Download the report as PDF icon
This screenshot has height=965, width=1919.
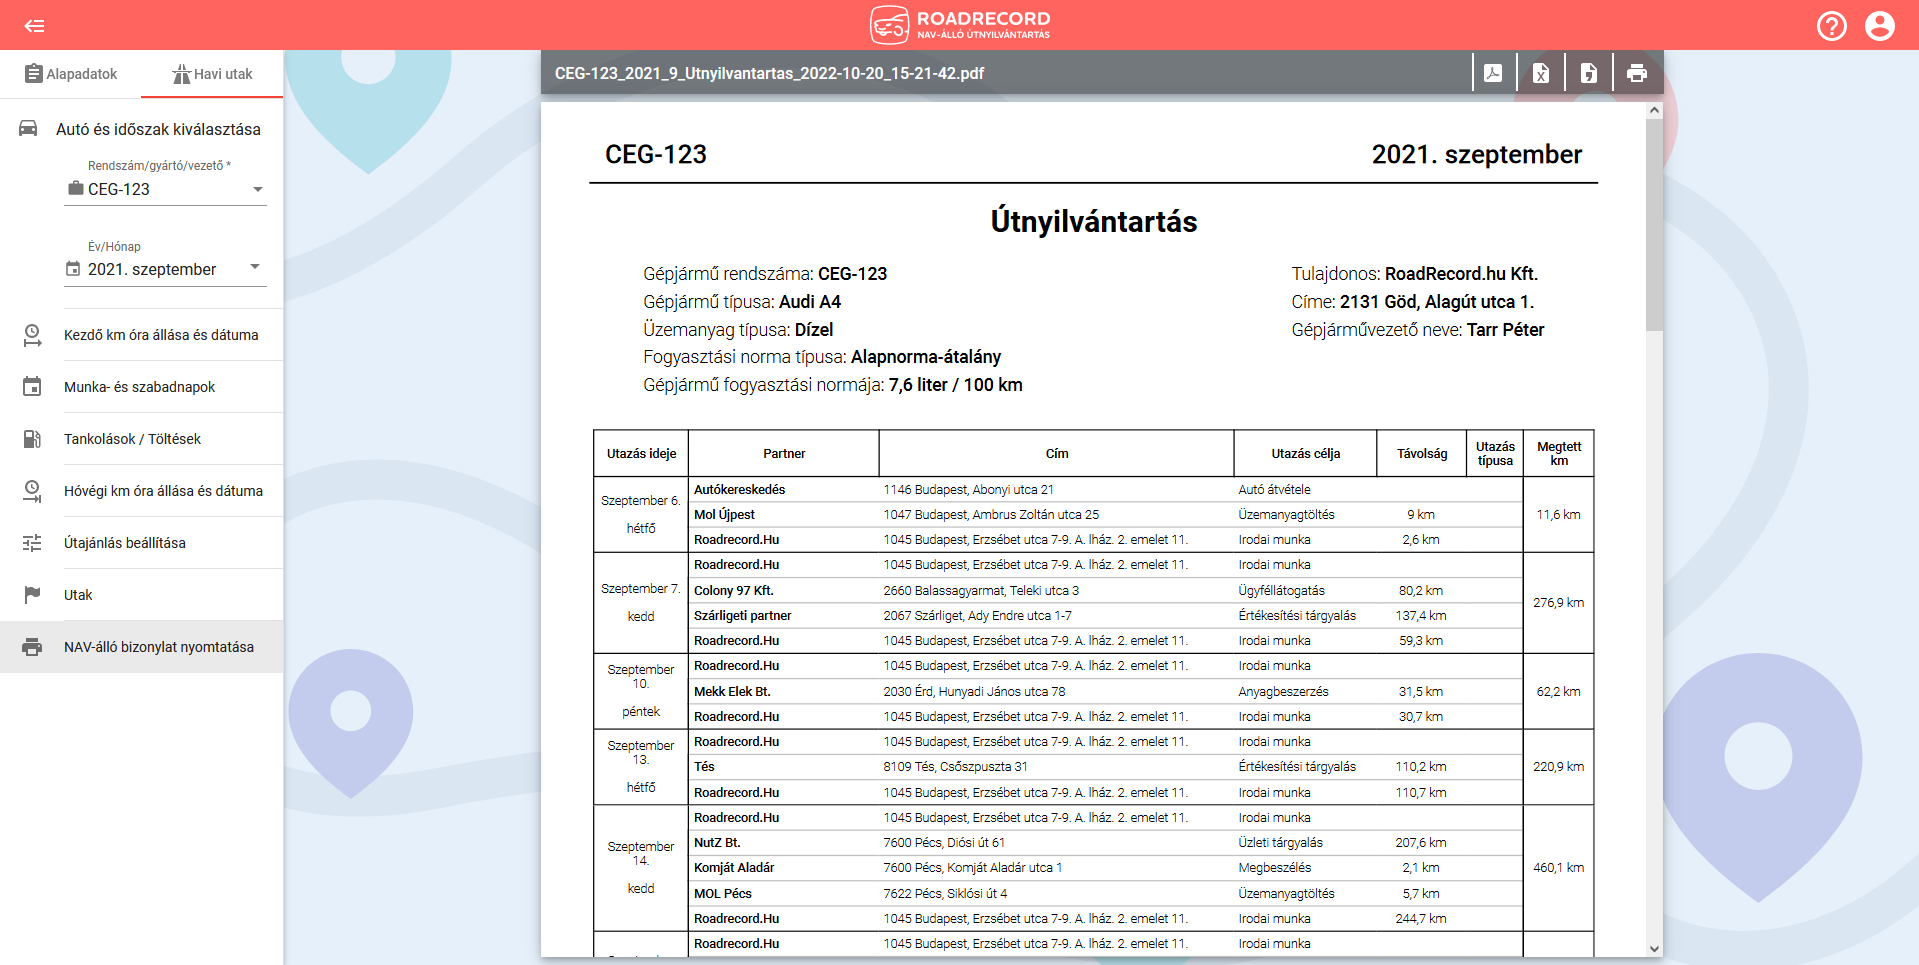(x=1493, y=73)
